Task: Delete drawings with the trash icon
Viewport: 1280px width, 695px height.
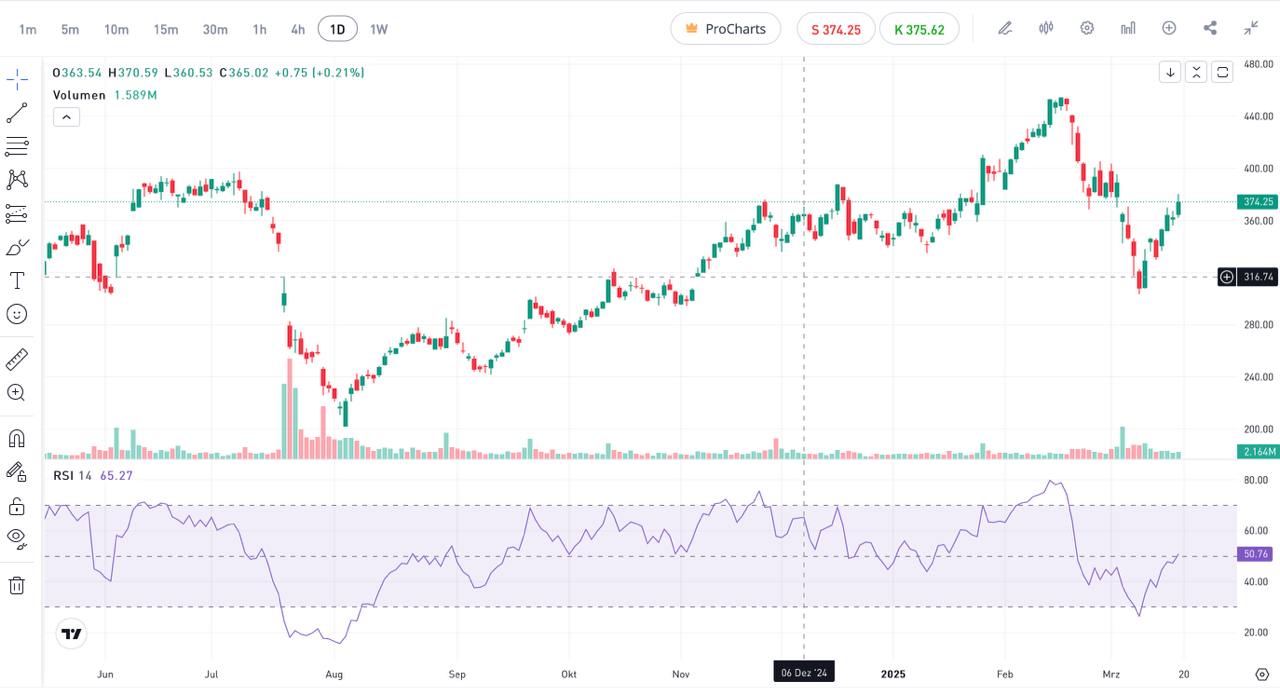Action: [17, 585]
